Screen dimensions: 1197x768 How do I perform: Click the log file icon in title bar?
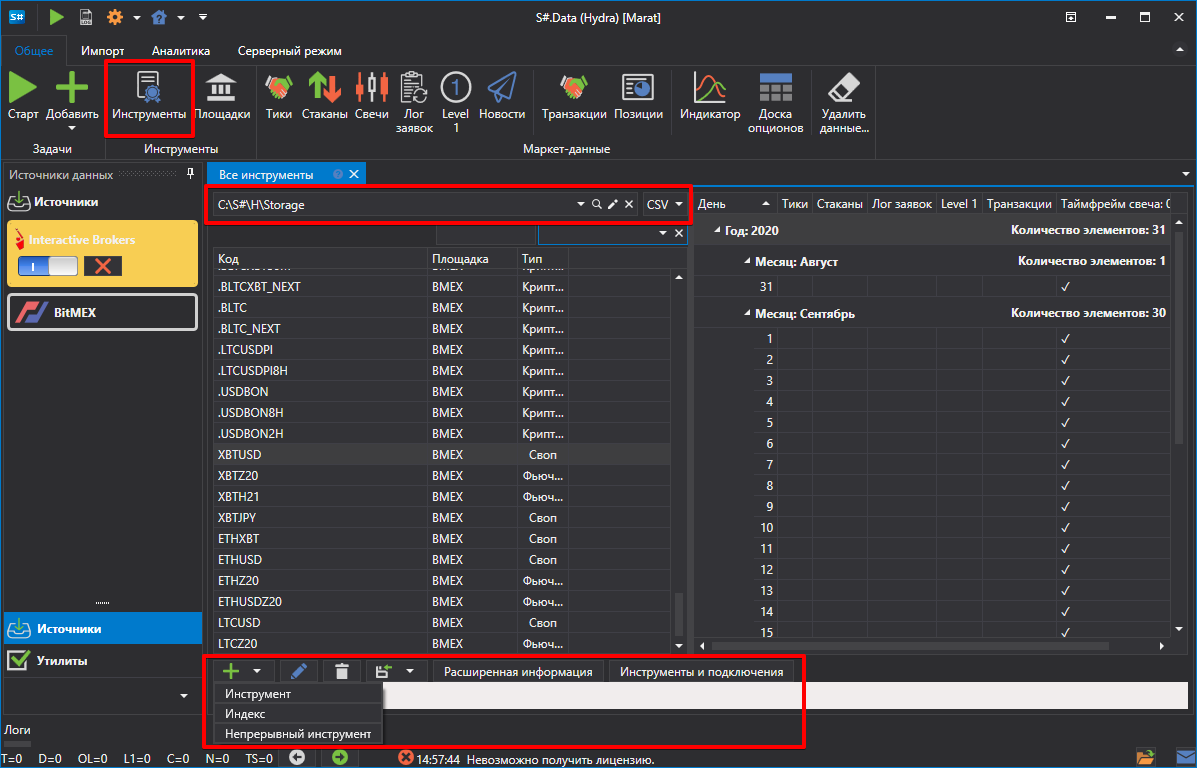pyautogui.click(x=86, y=17)
